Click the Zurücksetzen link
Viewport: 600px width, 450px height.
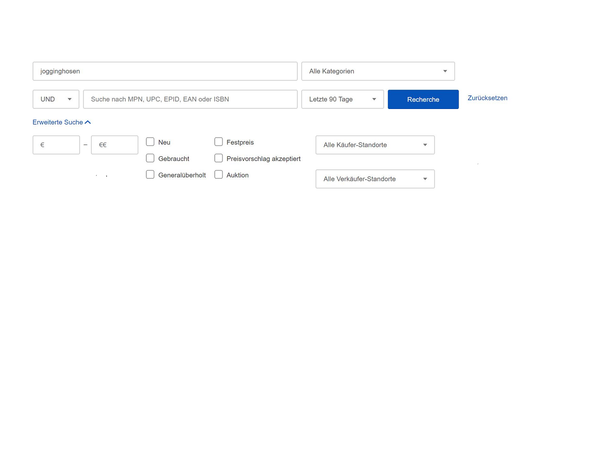[x=488, y=98]
